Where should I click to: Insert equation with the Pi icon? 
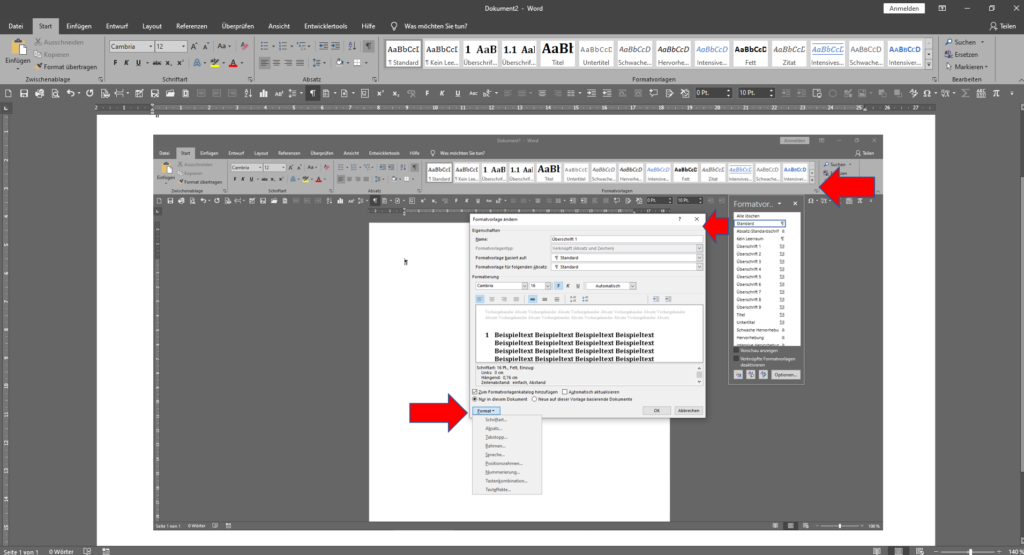pos(996,93)
